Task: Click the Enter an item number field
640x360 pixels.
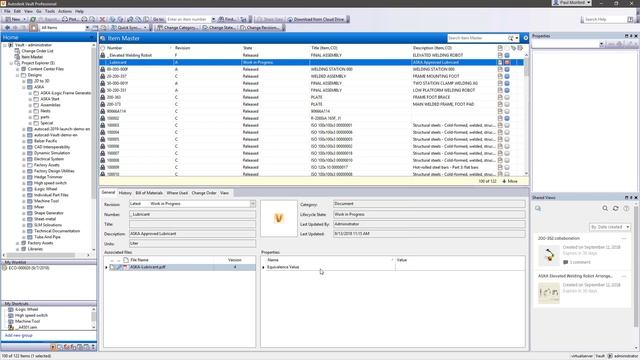Action: [188, 19]
